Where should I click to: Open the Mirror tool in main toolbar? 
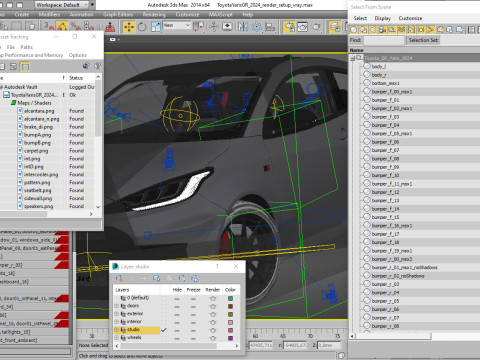(x=243, y=27)
